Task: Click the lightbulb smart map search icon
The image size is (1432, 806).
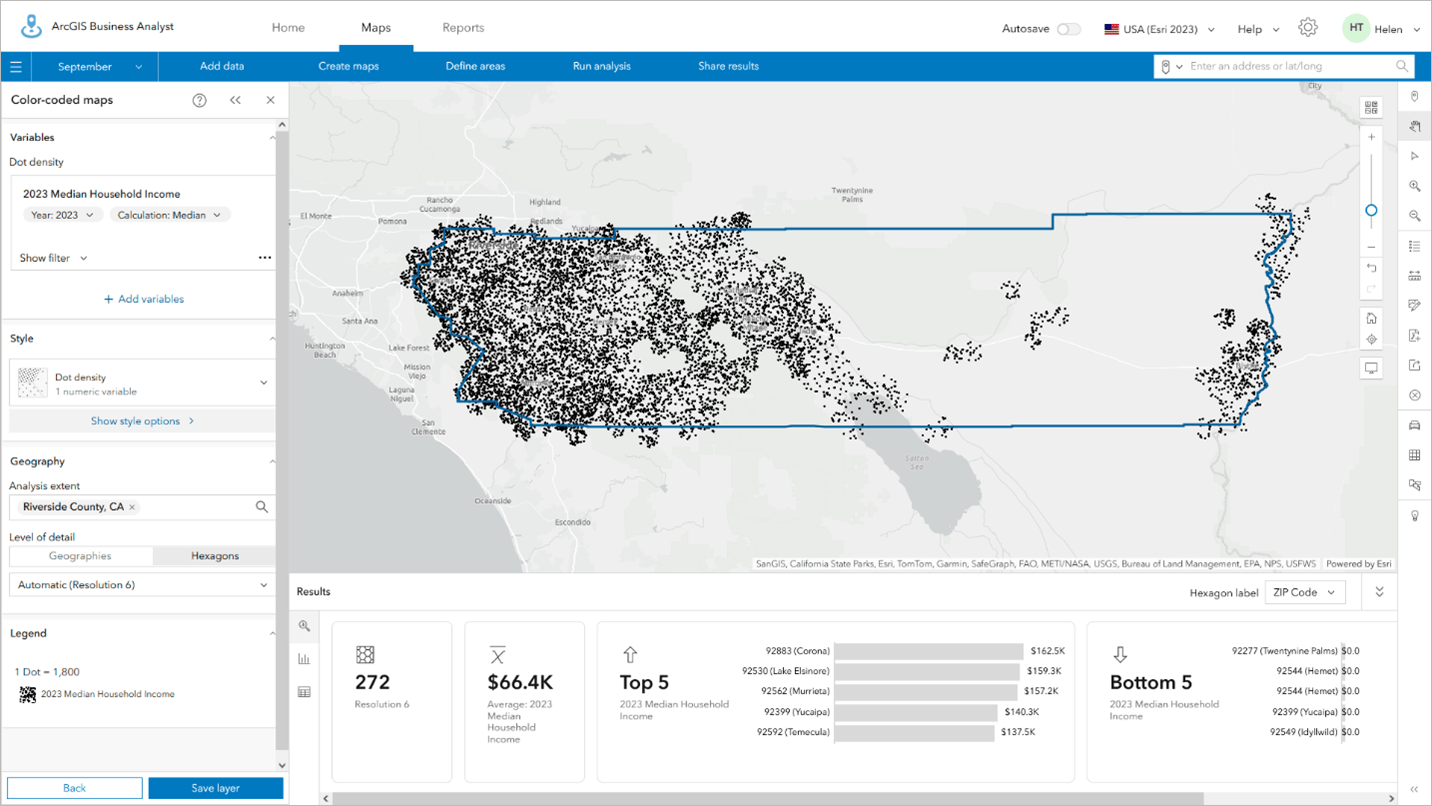Action: pyautogui.click(x=1414, y=515)
